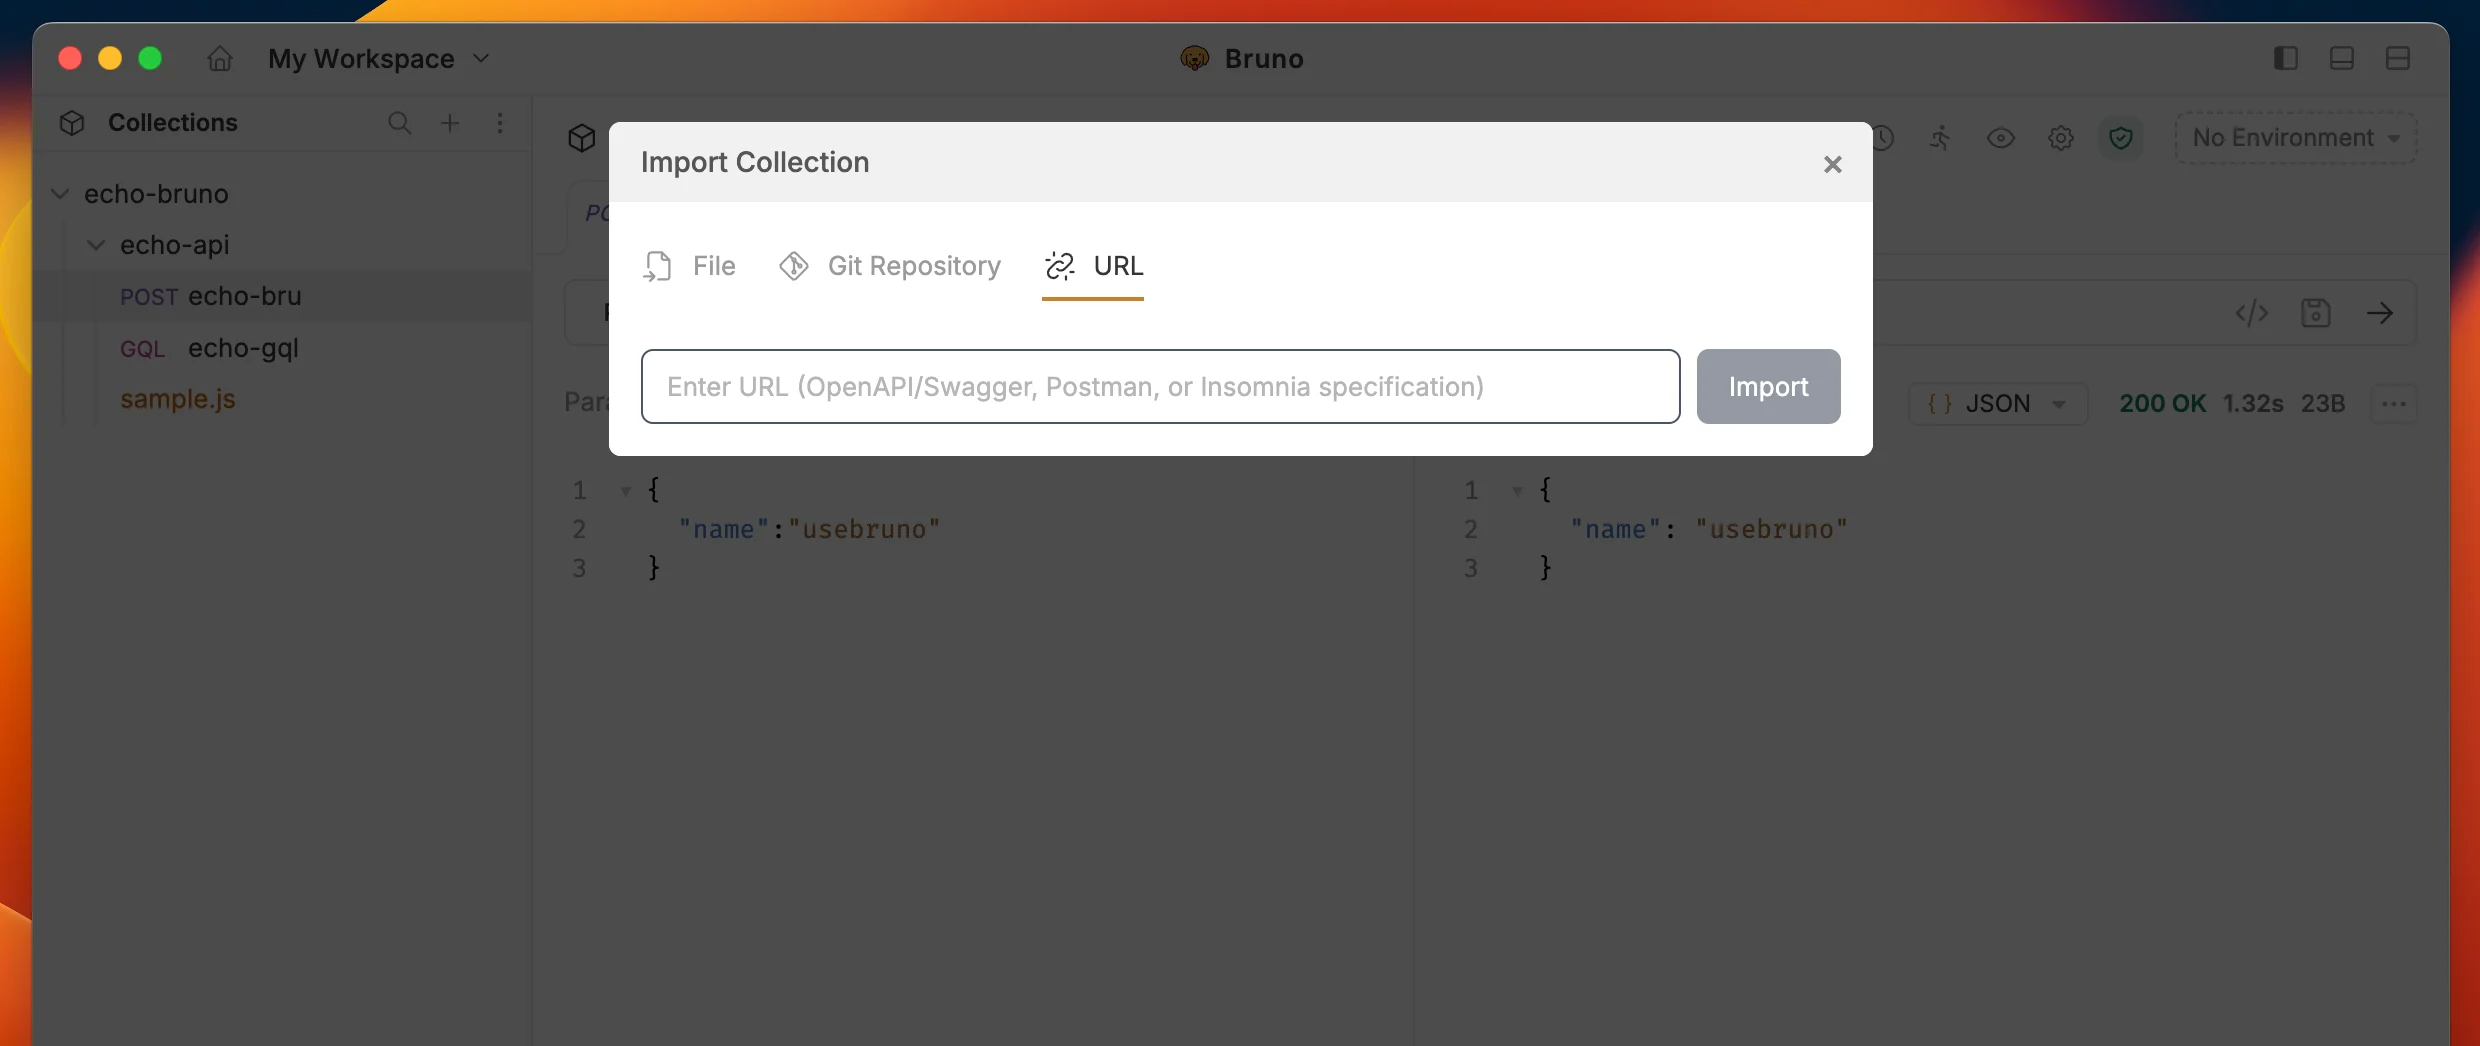The width and height of the screenshot is (2480, 1046).
Task: Collapse the echo-api folder
Action: (96, 245)
